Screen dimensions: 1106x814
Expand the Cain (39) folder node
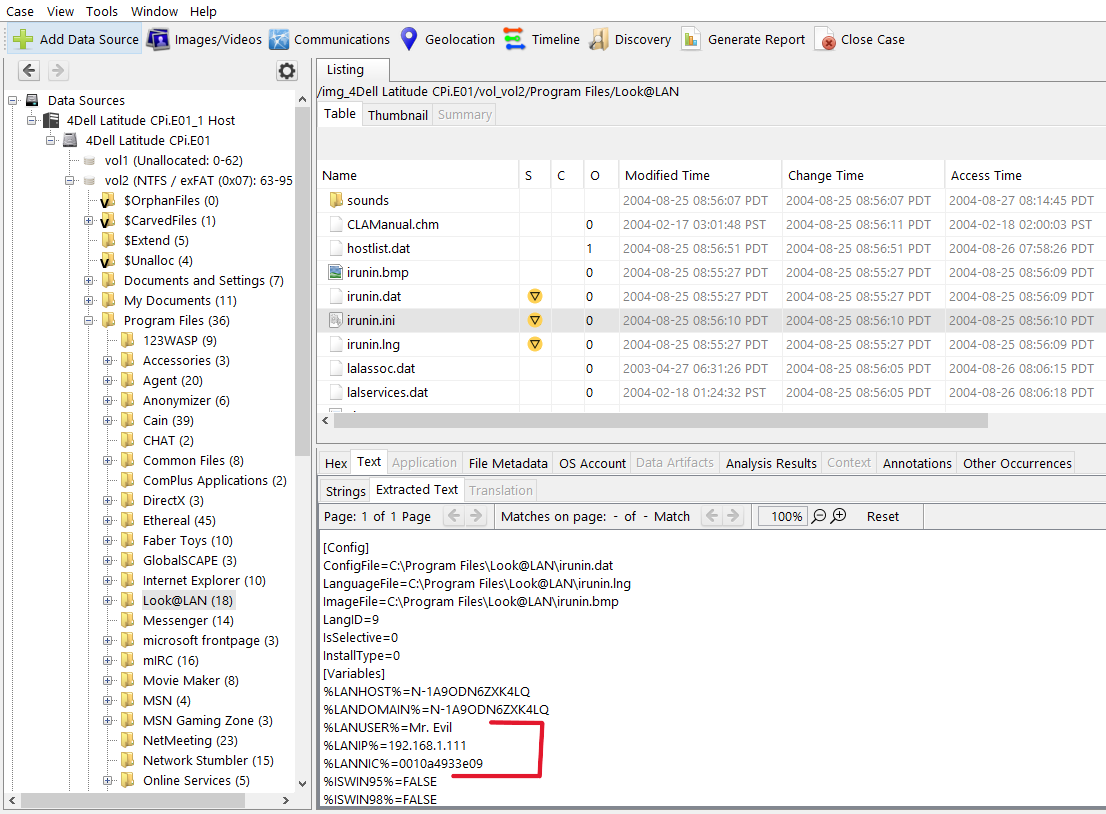[x=108, y=421]
